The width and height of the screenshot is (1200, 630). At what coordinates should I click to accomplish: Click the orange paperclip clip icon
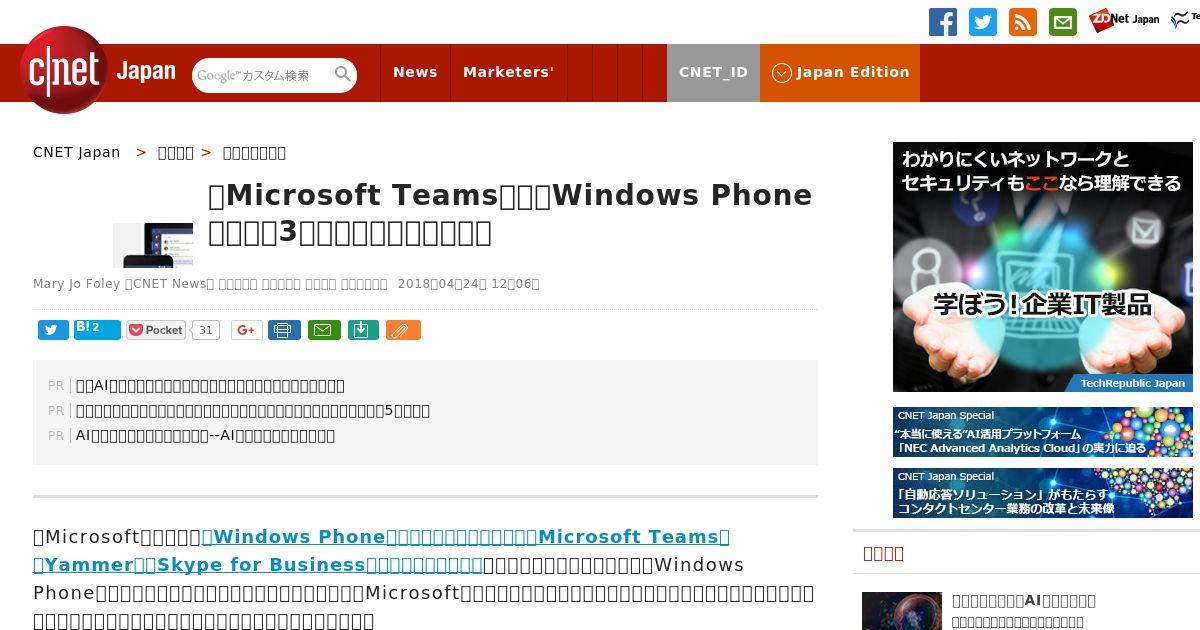pos(403,330)
